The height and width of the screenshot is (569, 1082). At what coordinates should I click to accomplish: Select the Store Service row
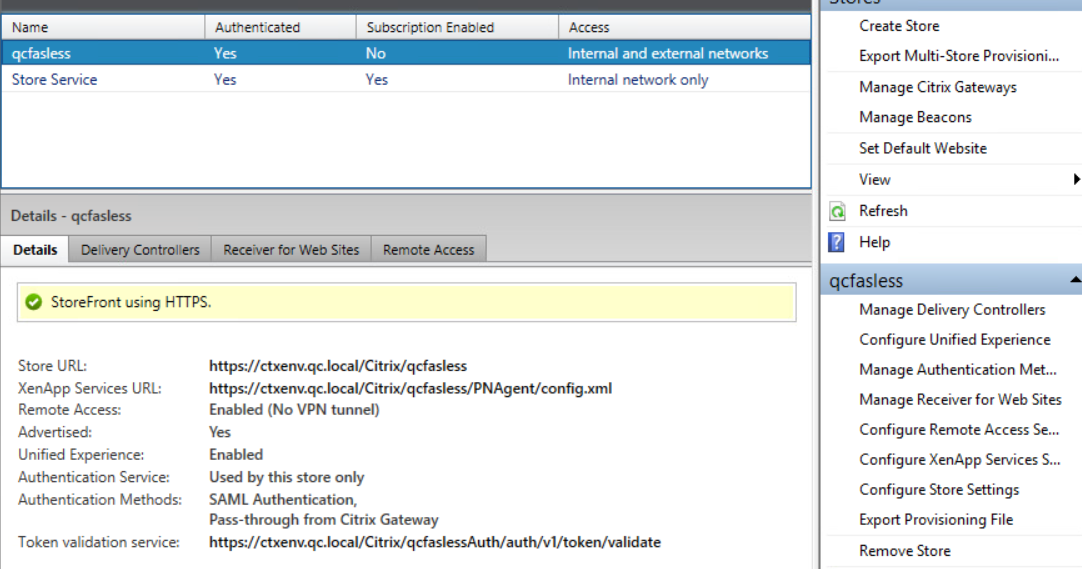click(55, 79)
